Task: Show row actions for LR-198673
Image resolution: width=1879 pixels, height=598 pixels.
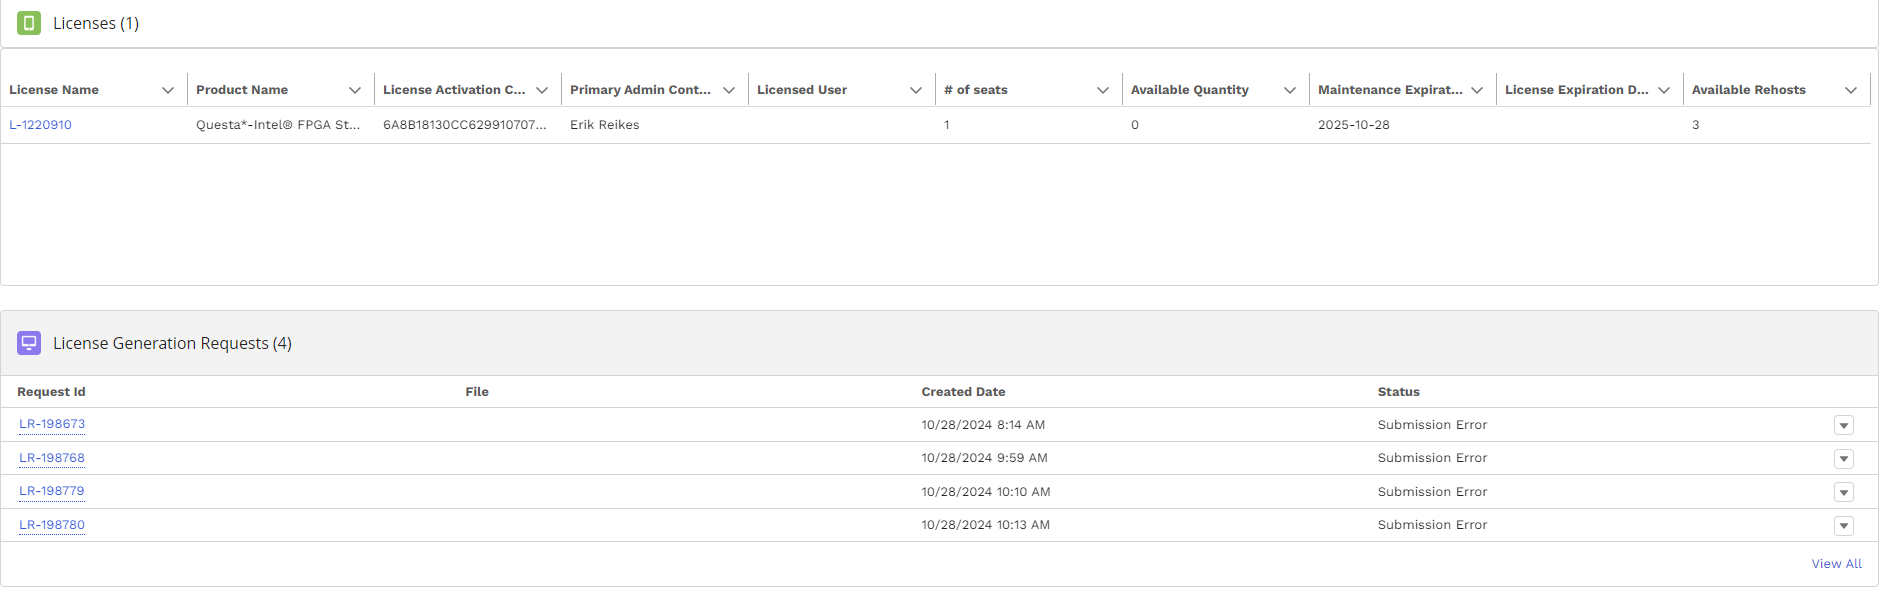Action: pyautogui.click(x=1844, y=425)
